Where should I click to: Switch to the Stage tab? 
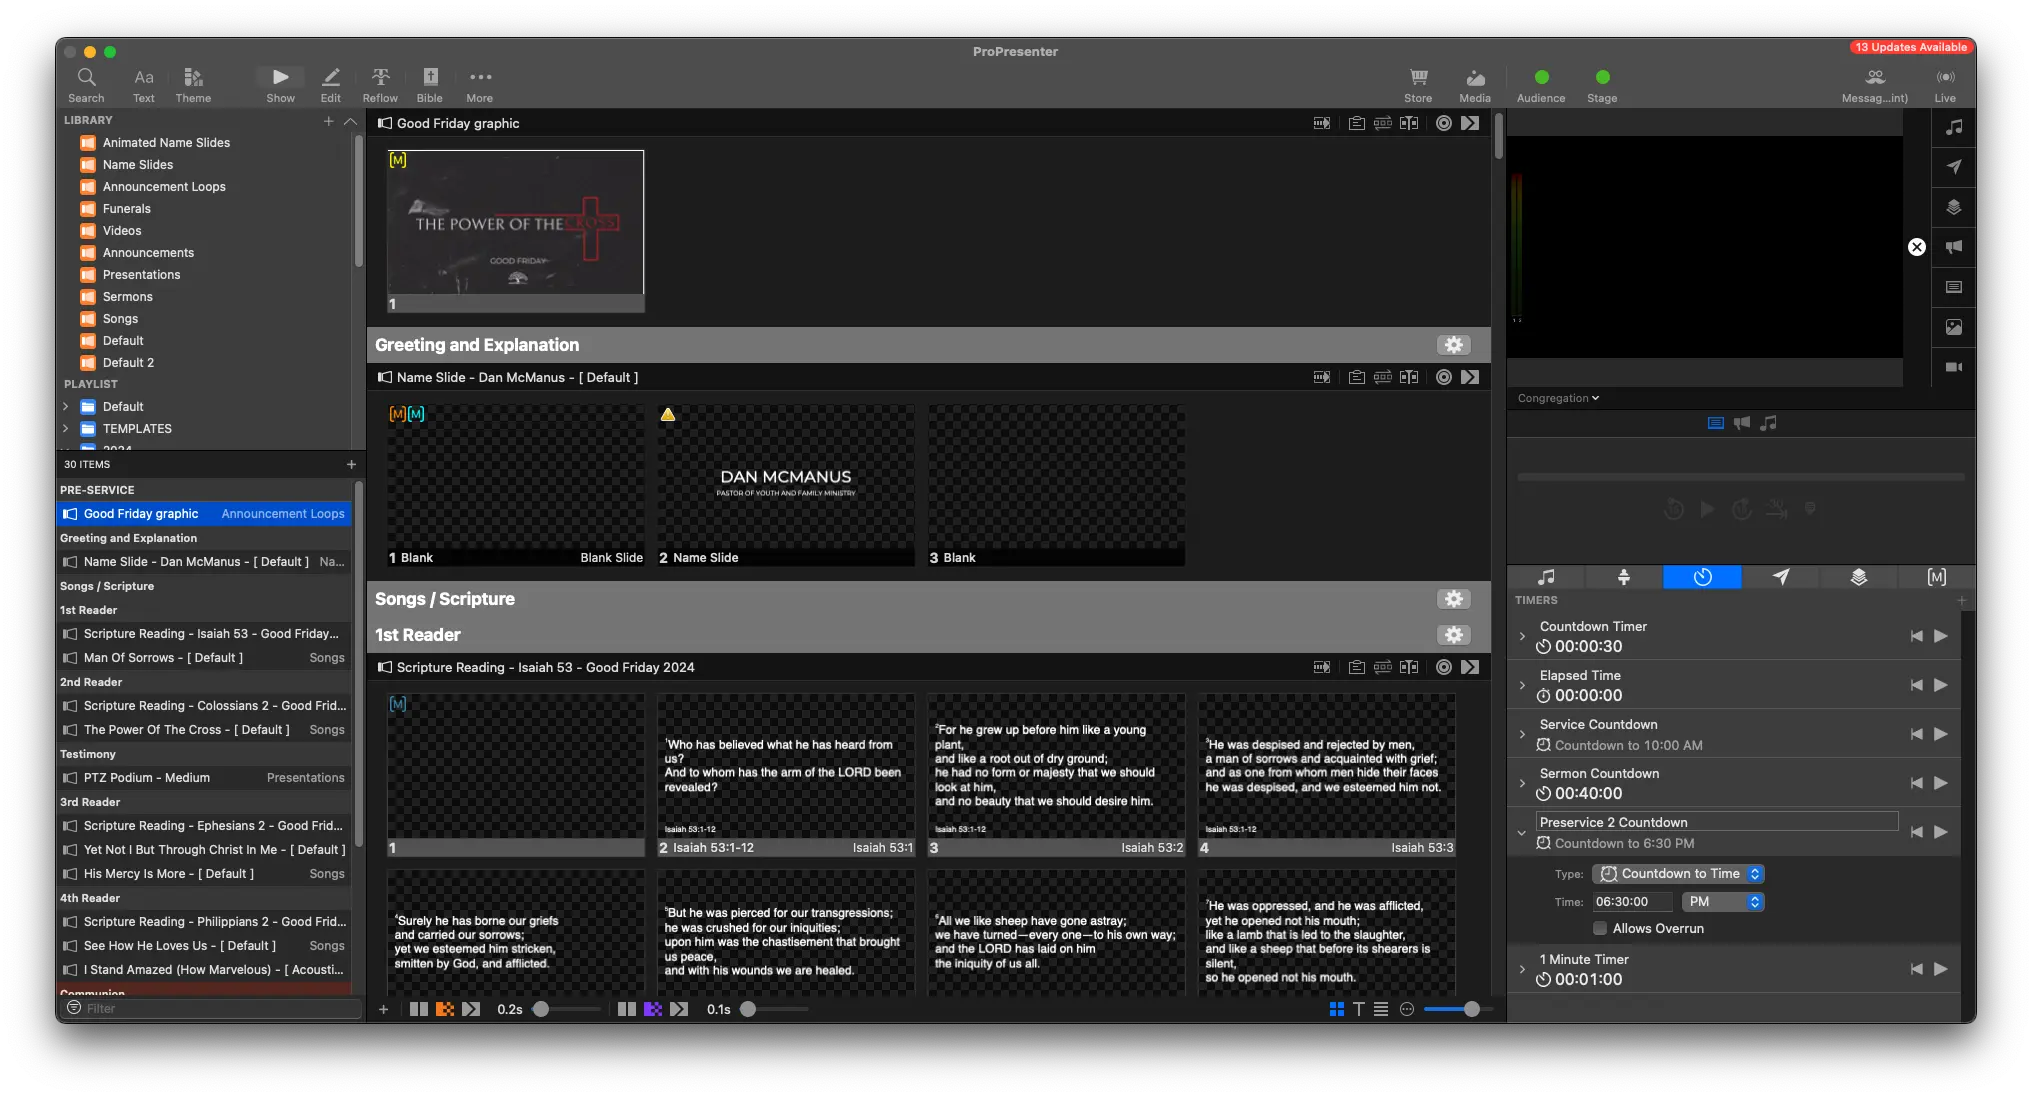(1624, 577)
